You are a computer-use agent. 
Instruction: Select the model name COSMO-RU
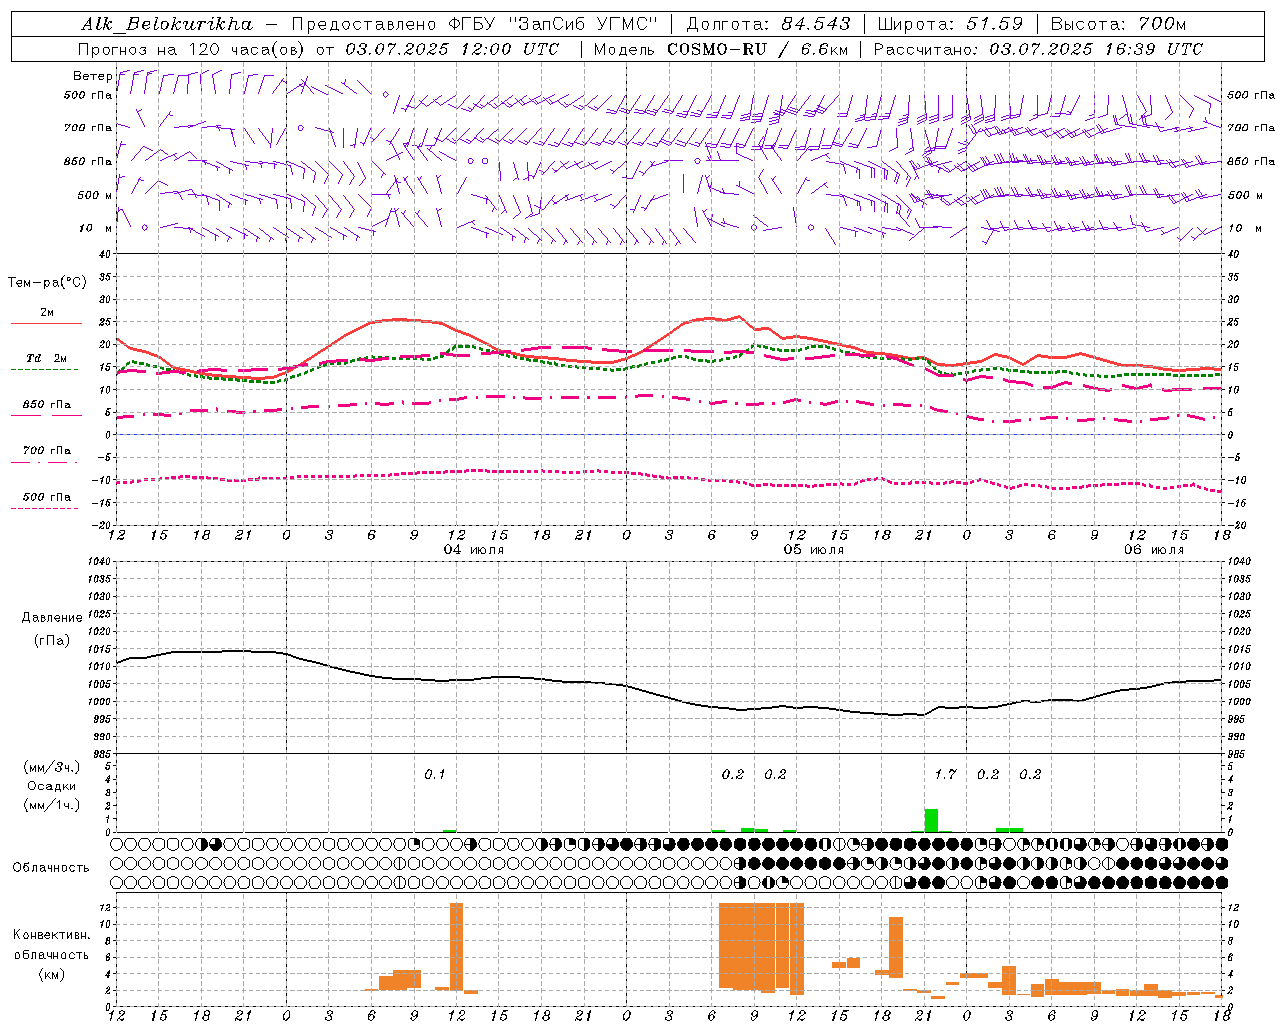point(717,49)
